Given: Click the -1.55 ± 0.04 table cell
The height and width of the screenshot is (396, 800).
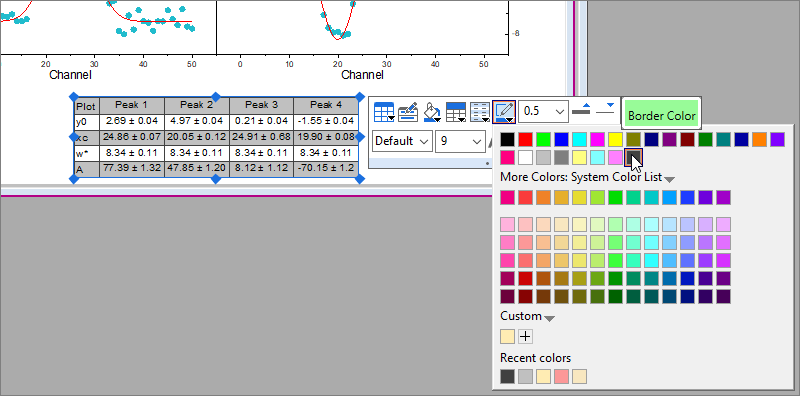Looking at the screenshot, I should (326, 121).
